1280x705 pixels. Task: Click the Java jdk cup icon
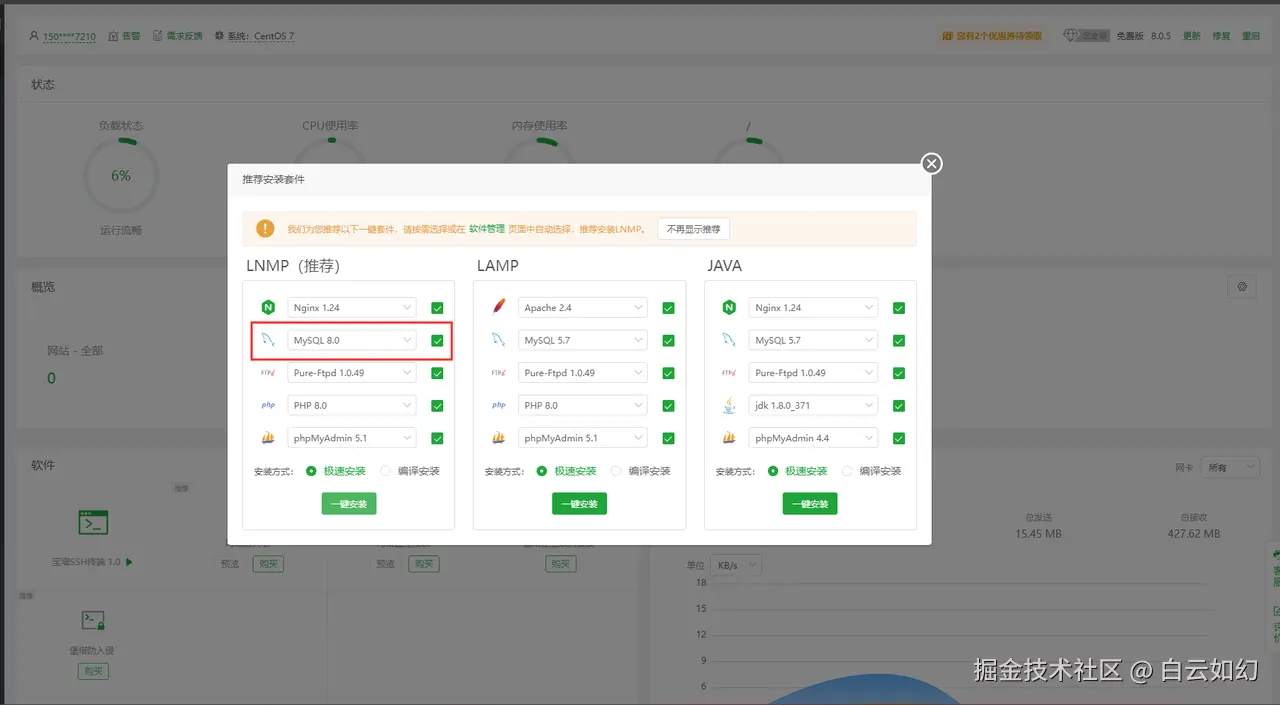click(729, 405)
